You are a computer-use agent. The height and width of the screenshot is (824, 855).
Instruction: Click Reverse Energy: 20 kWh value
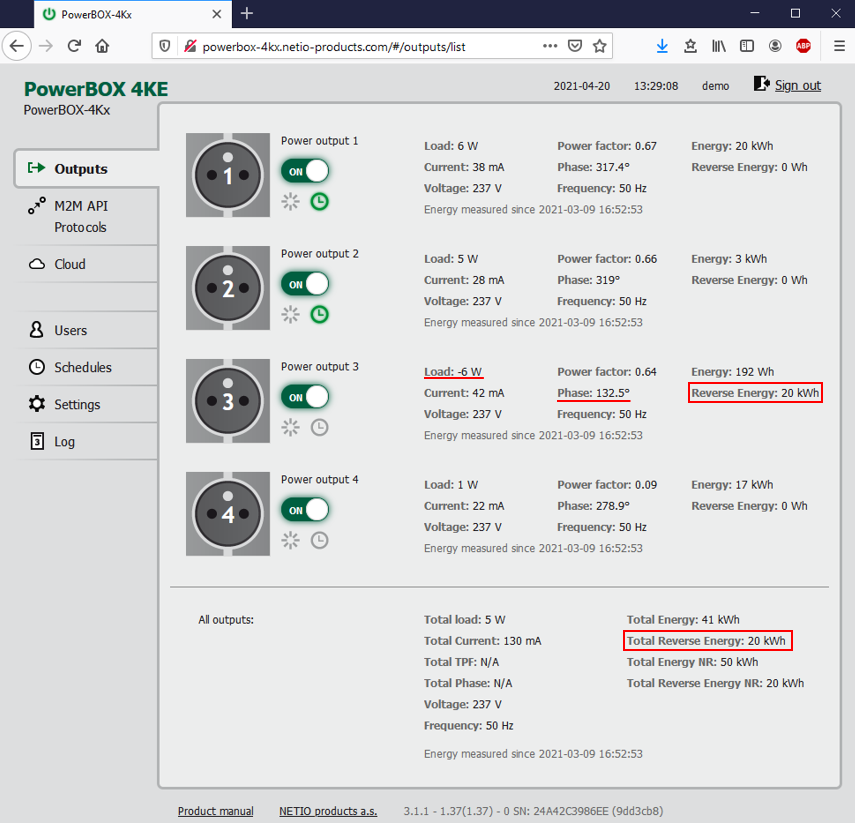click(x=755, y=393)
